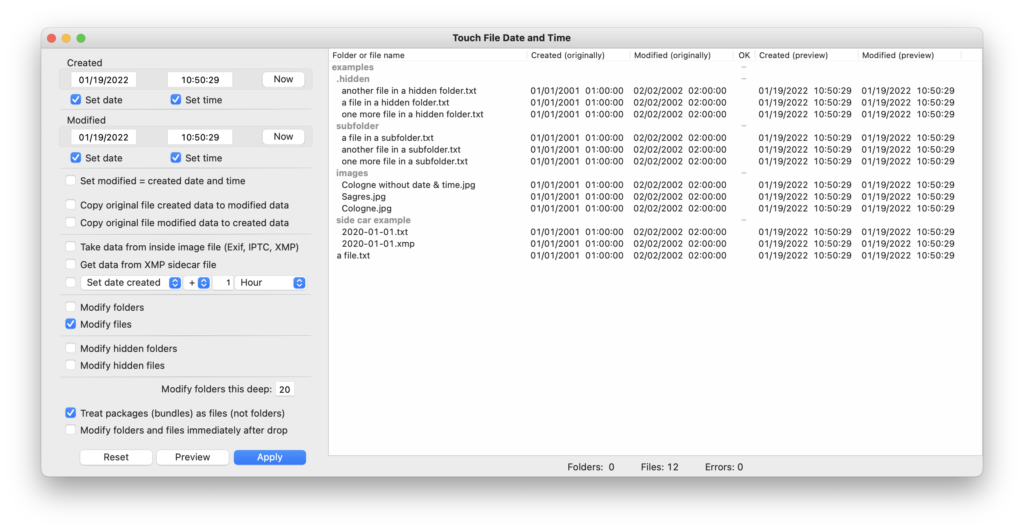Select the a file.txt row
This screenshot has height=531, width=1024.
click(x=655, y=255)
